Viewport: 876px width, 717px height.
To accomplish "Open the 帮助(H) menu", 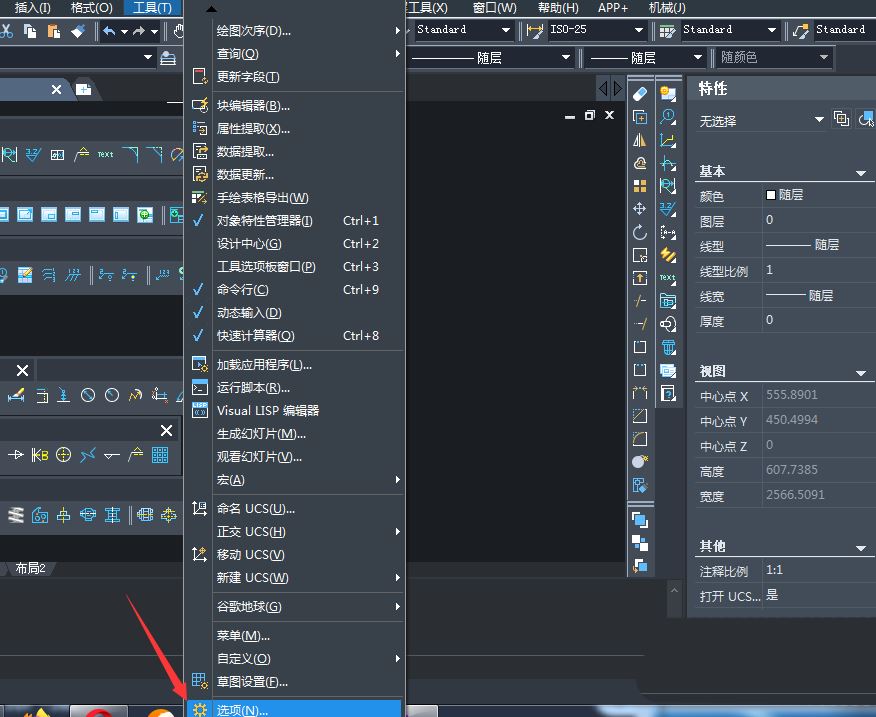I will pyautogui.click(x=558, y=8).
